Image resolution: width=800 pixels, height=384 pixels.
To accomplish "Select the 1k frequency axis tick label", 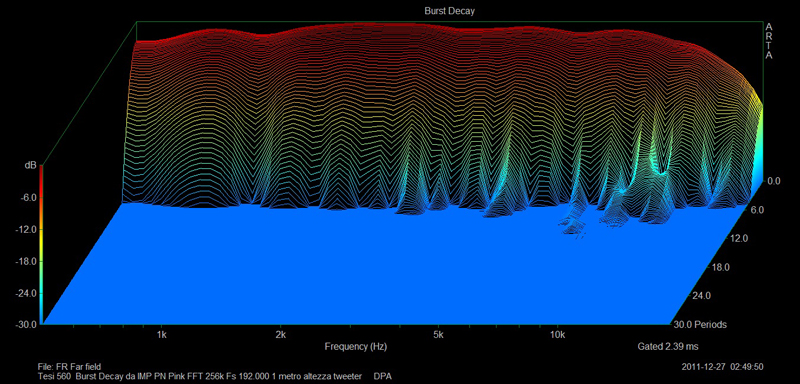I will click(x=162, y=335).
